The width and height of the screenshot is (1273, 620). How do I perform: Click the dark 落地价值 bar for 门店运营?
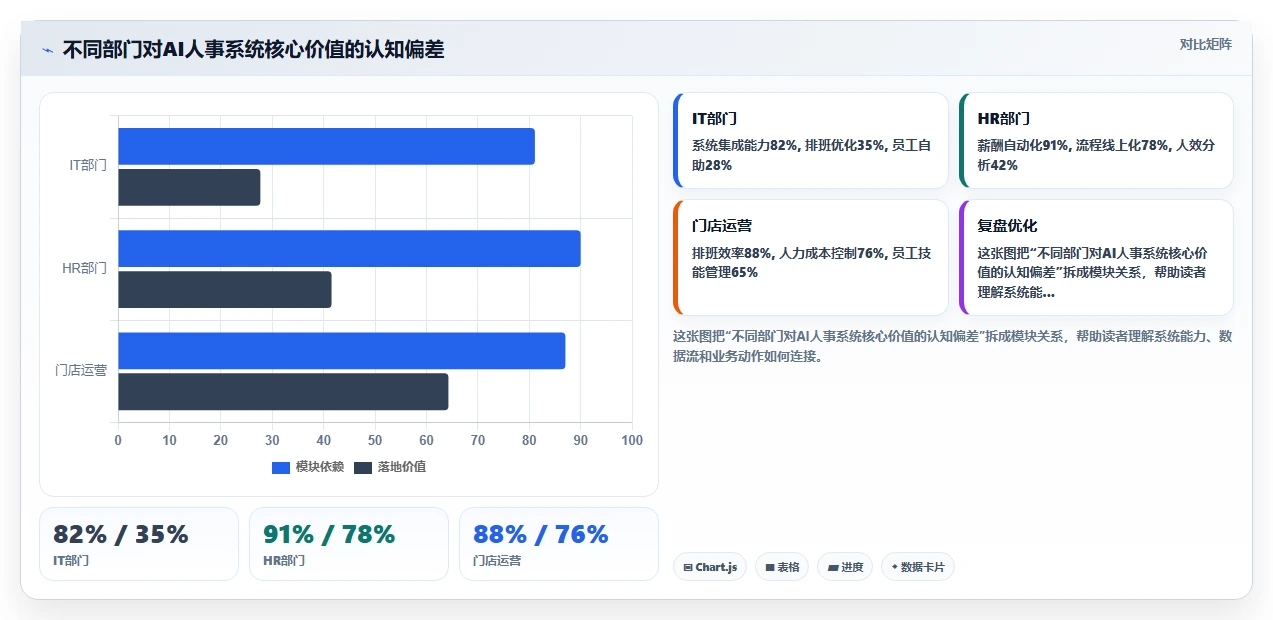(x=283, y=392)
